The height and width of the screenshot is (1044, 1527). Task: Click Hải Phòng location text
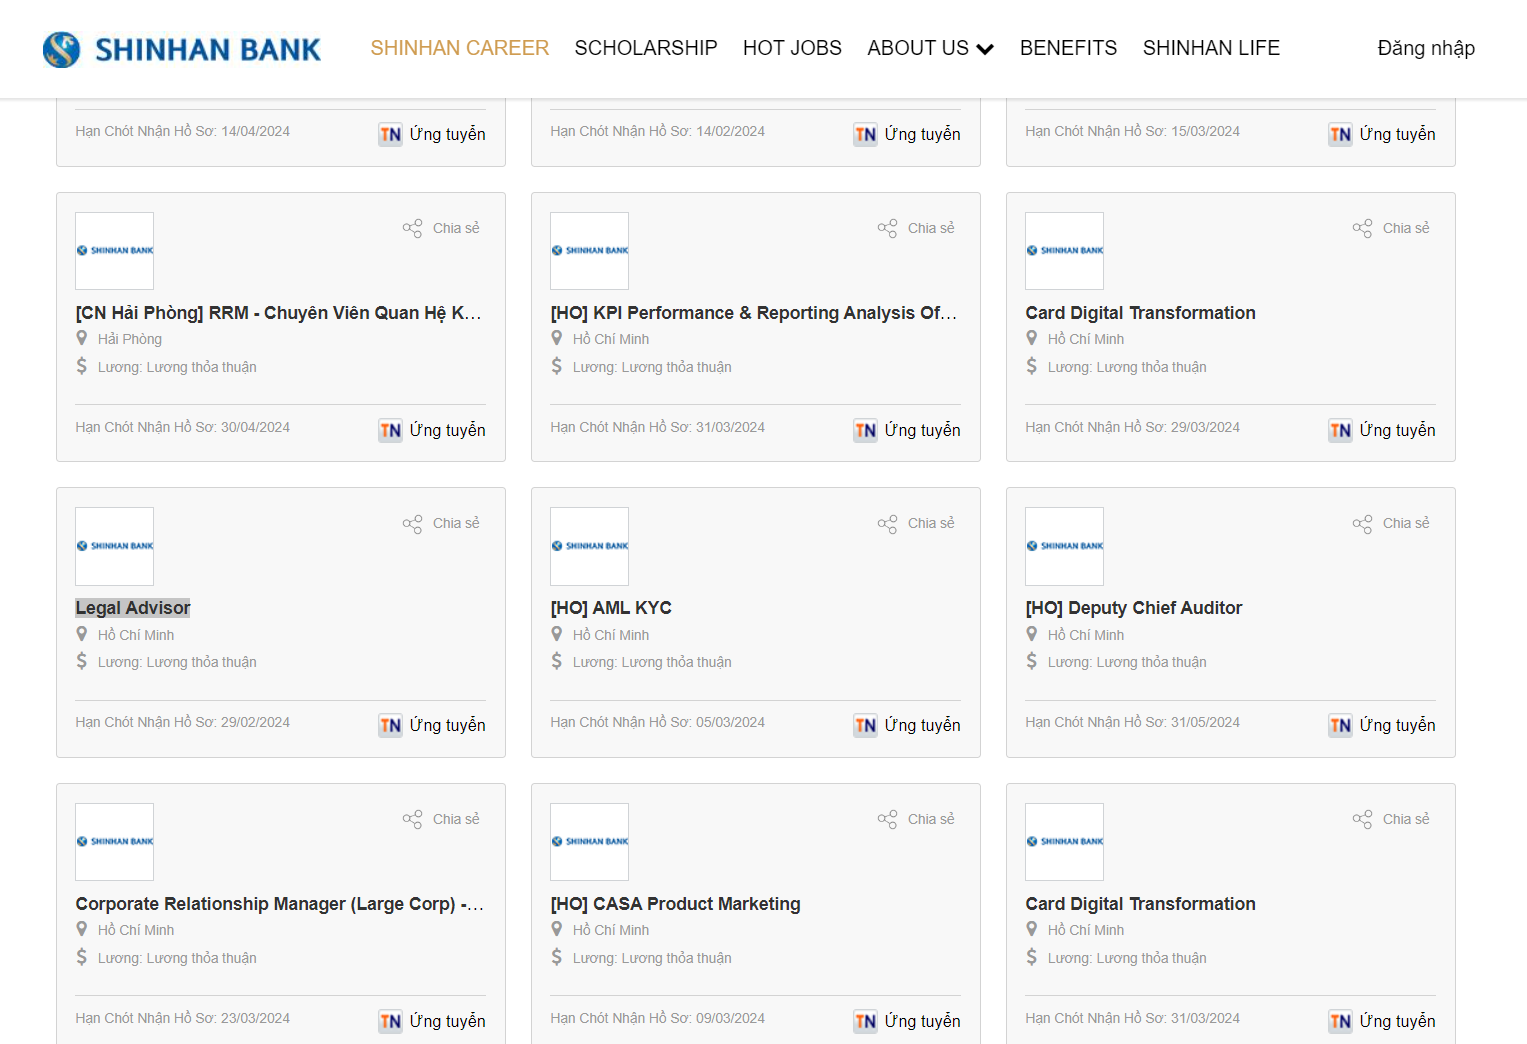130,339
